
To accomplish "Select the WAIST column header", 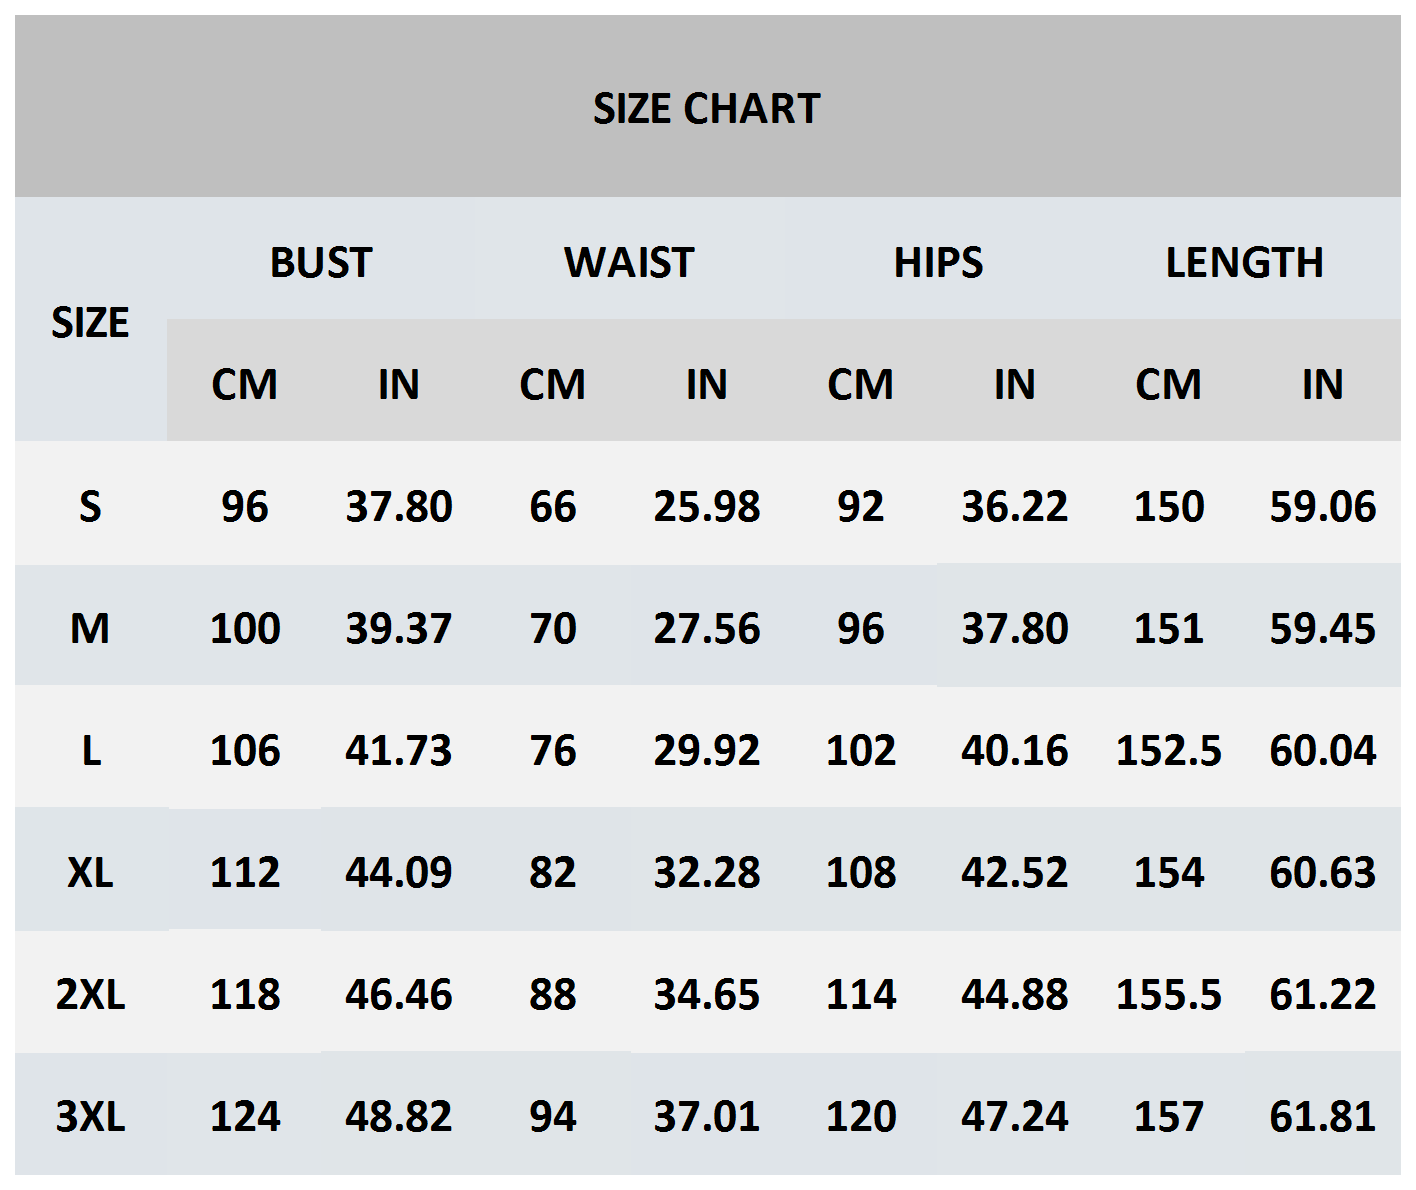I will [x=629, y=262].
